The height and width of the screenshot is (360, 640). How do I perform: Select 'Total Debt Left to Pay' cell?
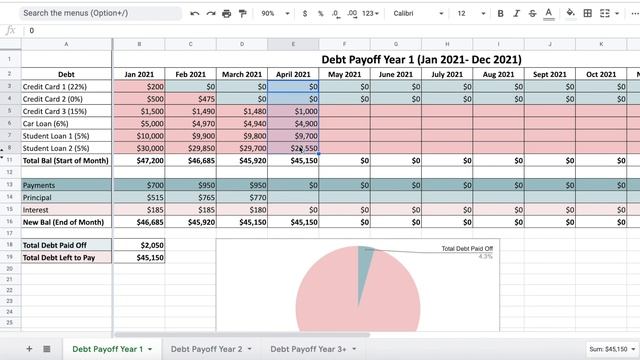click(x=66, y=258)
